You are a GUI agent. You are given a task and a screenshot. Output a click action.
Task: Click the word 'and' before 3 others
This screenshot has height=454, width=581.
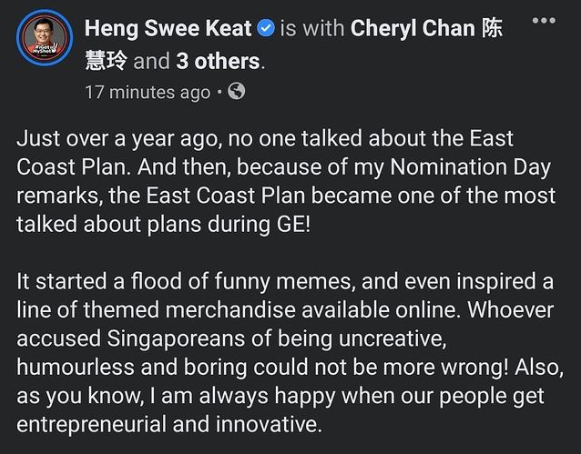(x=152, y=62)
